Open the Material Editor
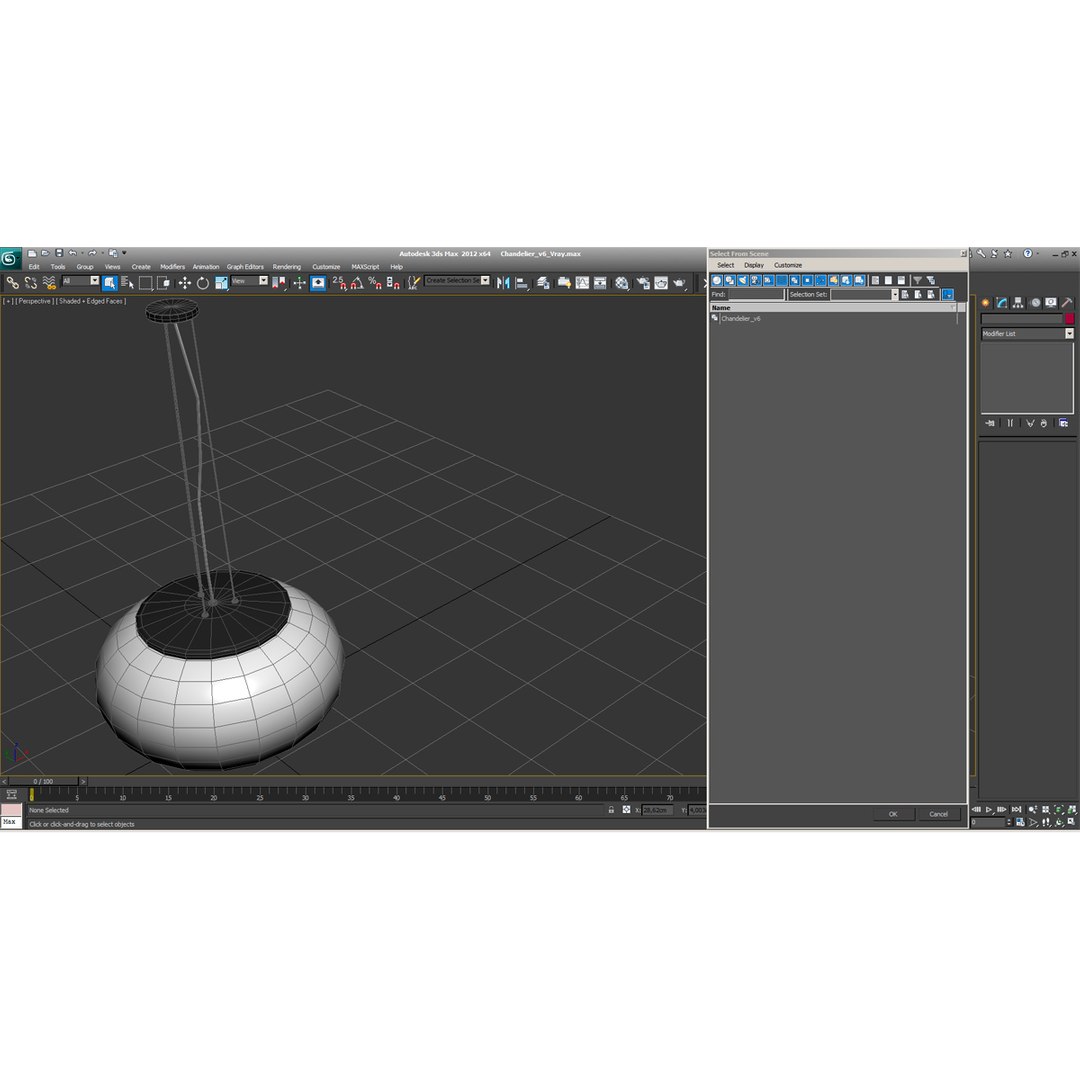The width and height of the screenshot is (1080, 1080). 622,282
